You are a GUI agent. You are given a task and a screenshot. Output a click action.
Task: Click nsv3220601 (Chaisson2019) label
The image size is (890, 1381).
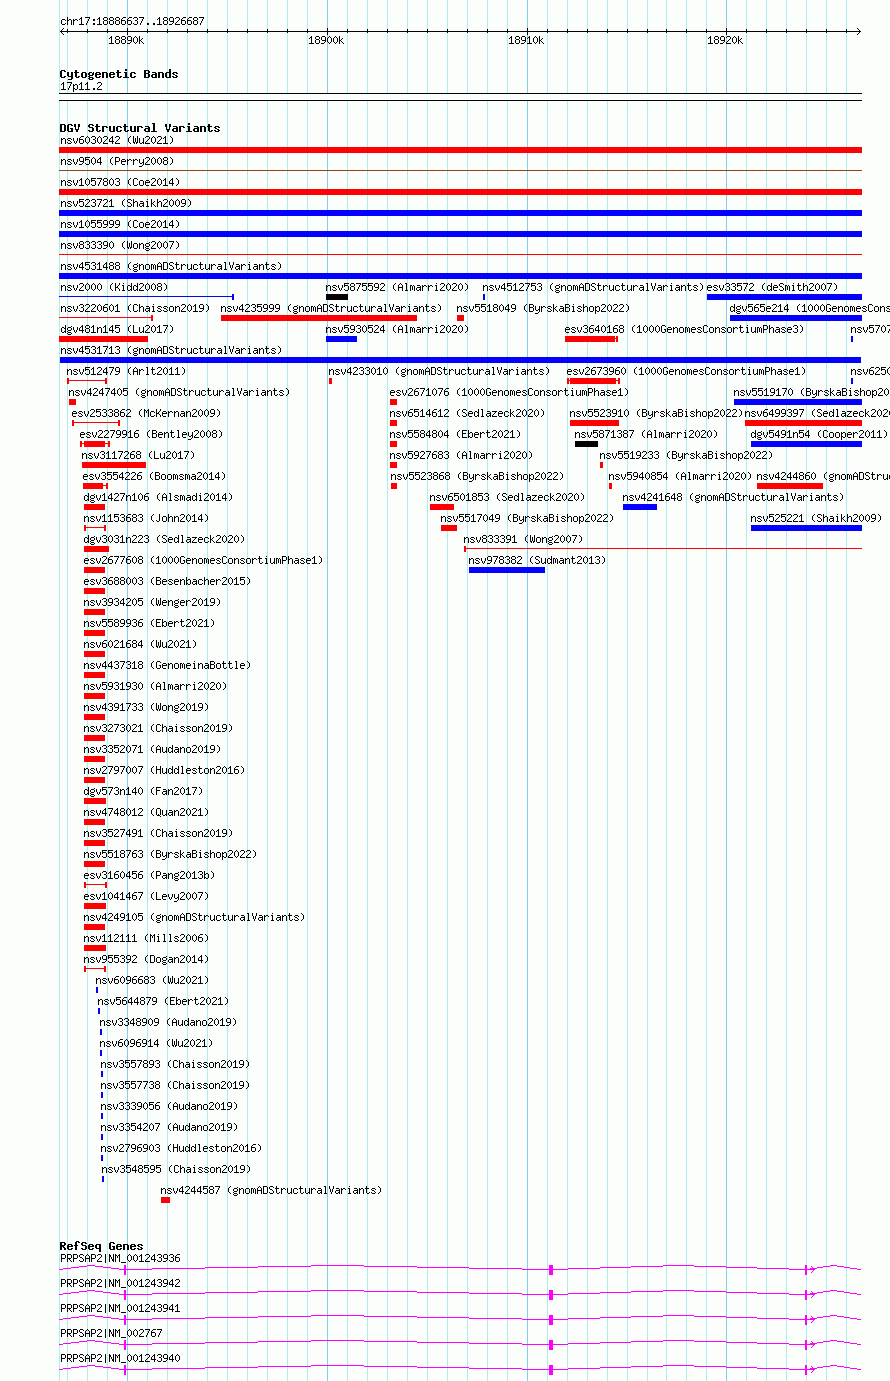134,308
